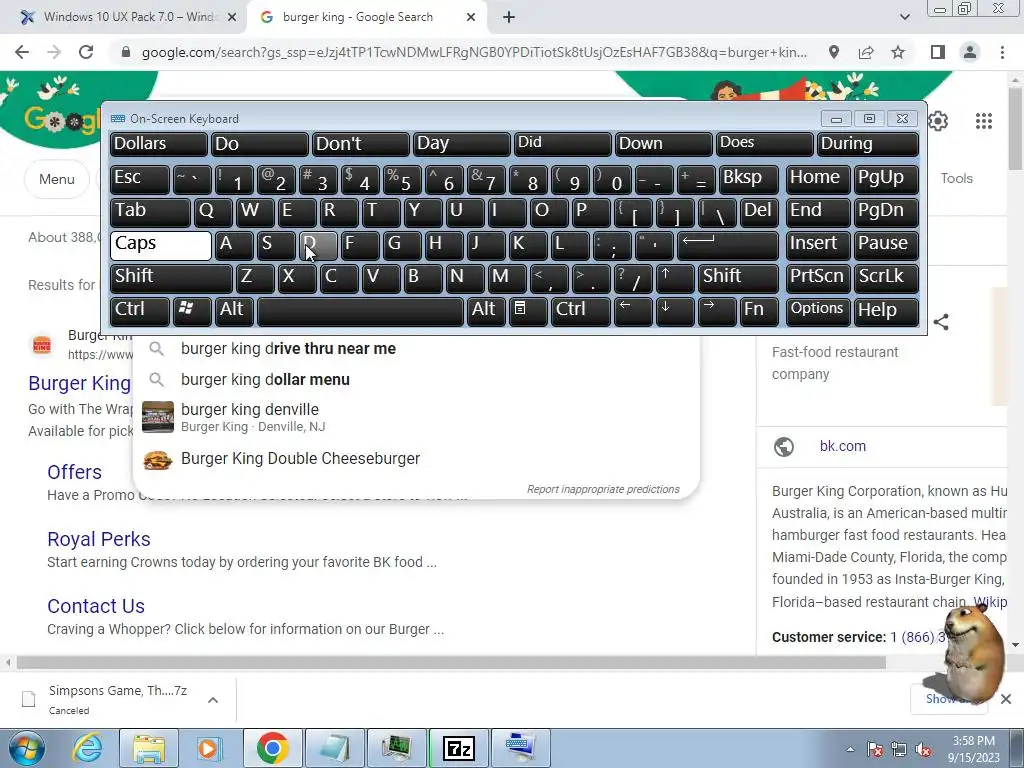The image size is (1024, 768).
Task: Click the Enter key on the keyboard
Action: [728, 246]
